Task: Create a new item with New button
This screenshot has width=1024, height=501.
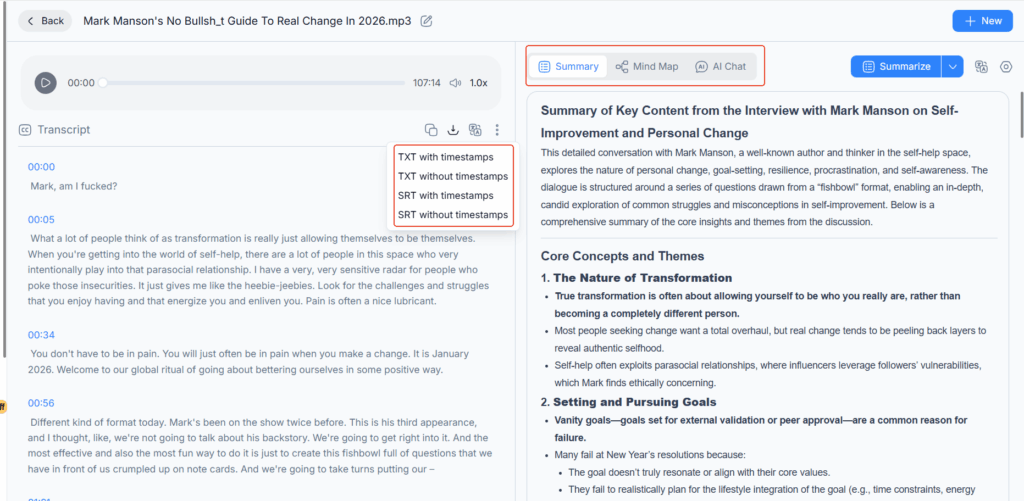Action: (x=985, y=21)
